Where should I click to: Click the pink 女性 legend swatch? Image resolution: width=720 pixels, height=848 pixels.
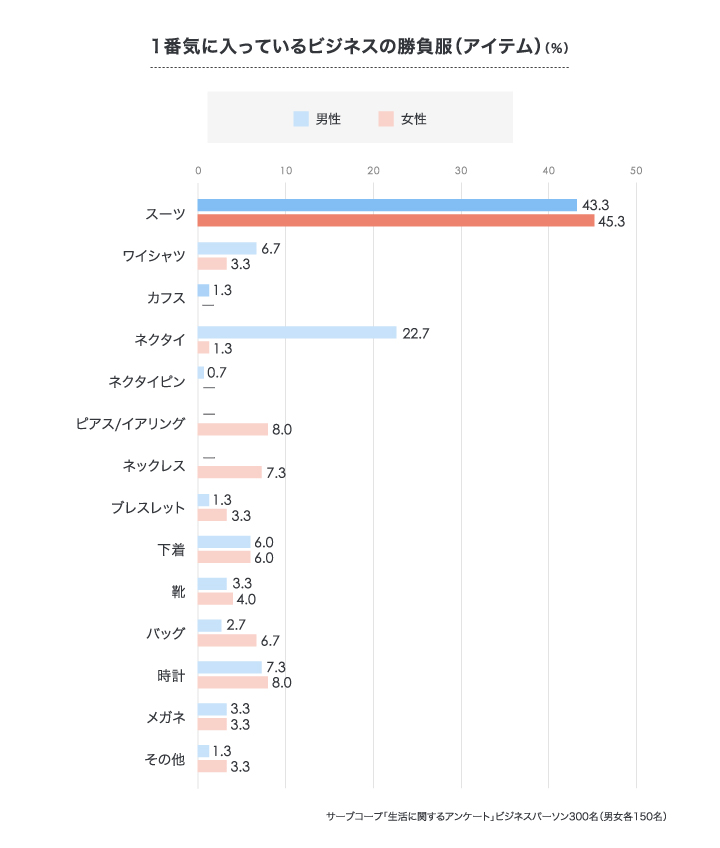tap(386, 118)
